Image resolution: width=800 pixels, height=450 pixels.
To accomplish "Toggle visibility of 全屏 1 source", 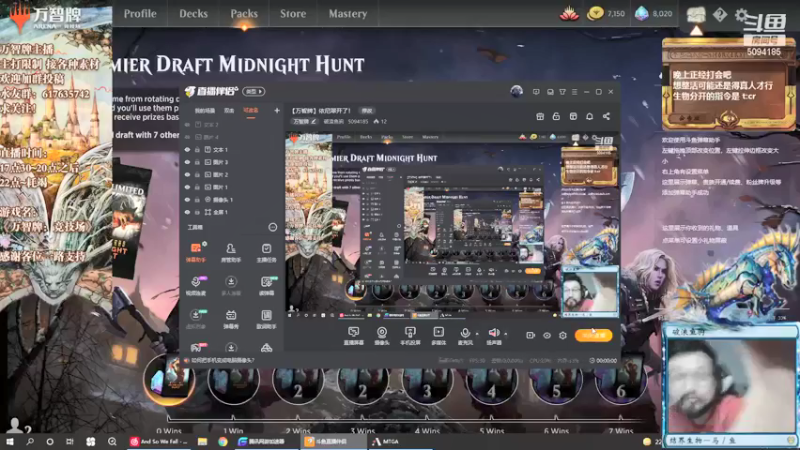I will 187,212.
